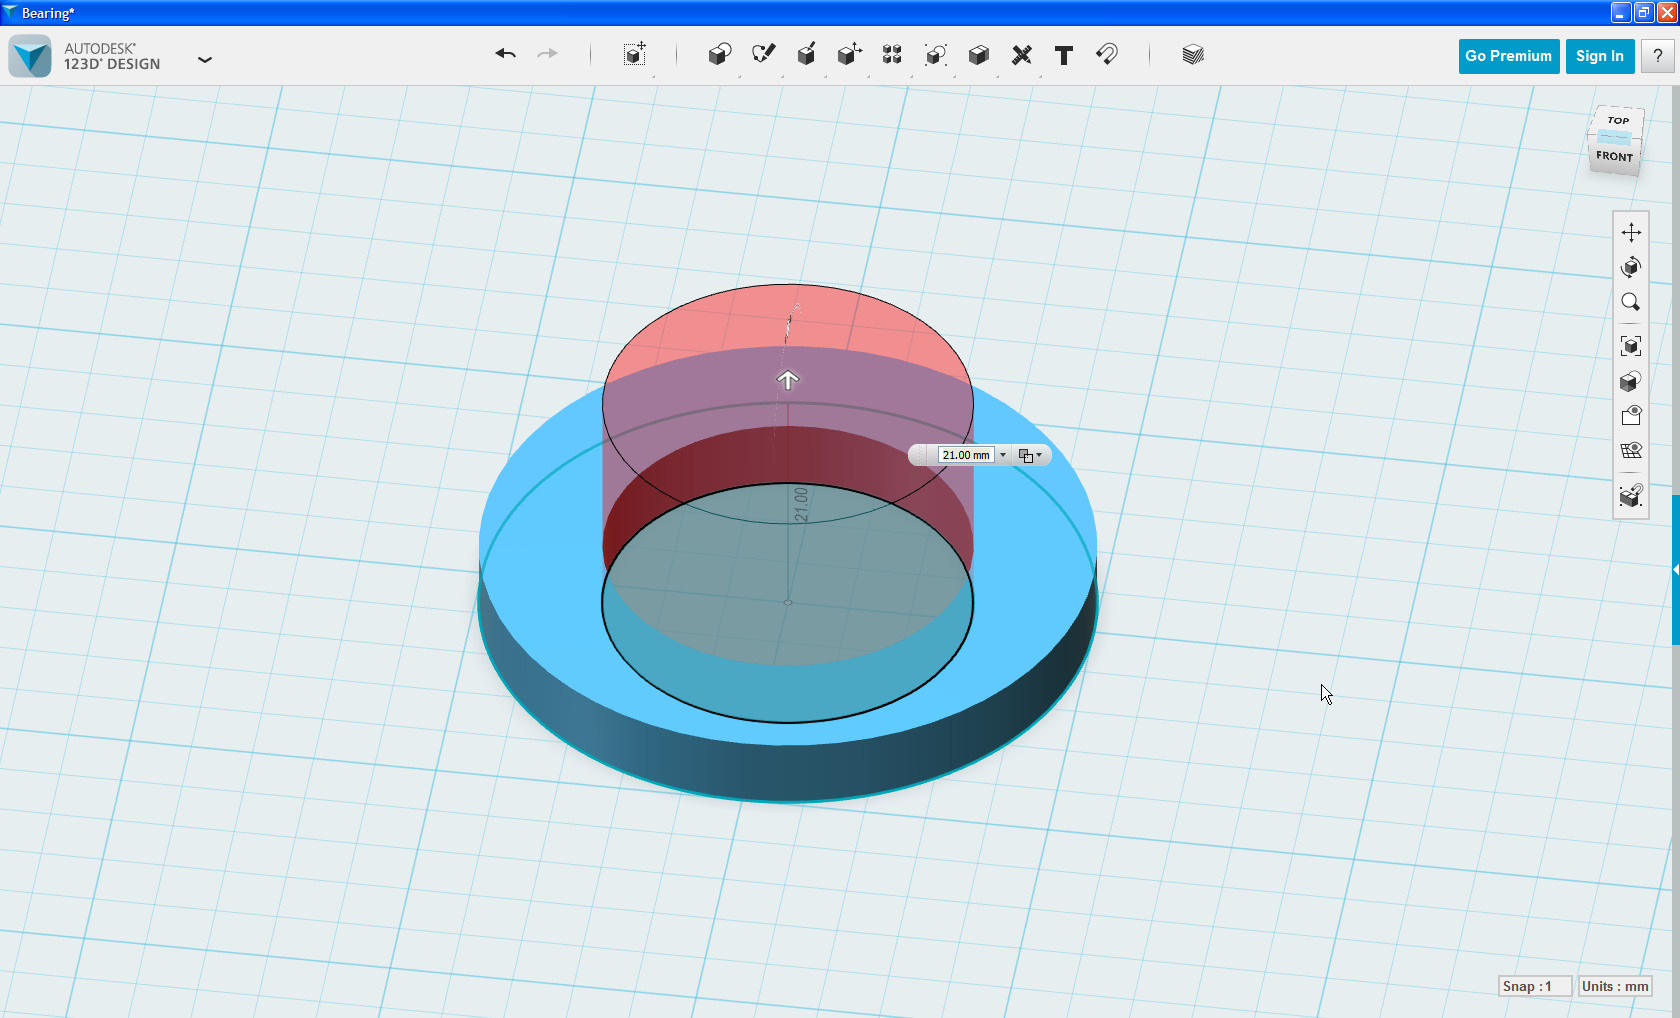Viewport: 1680px width, 1018px height.
Task: Click the Redo arrow
Action: click(x=548, y=54)
